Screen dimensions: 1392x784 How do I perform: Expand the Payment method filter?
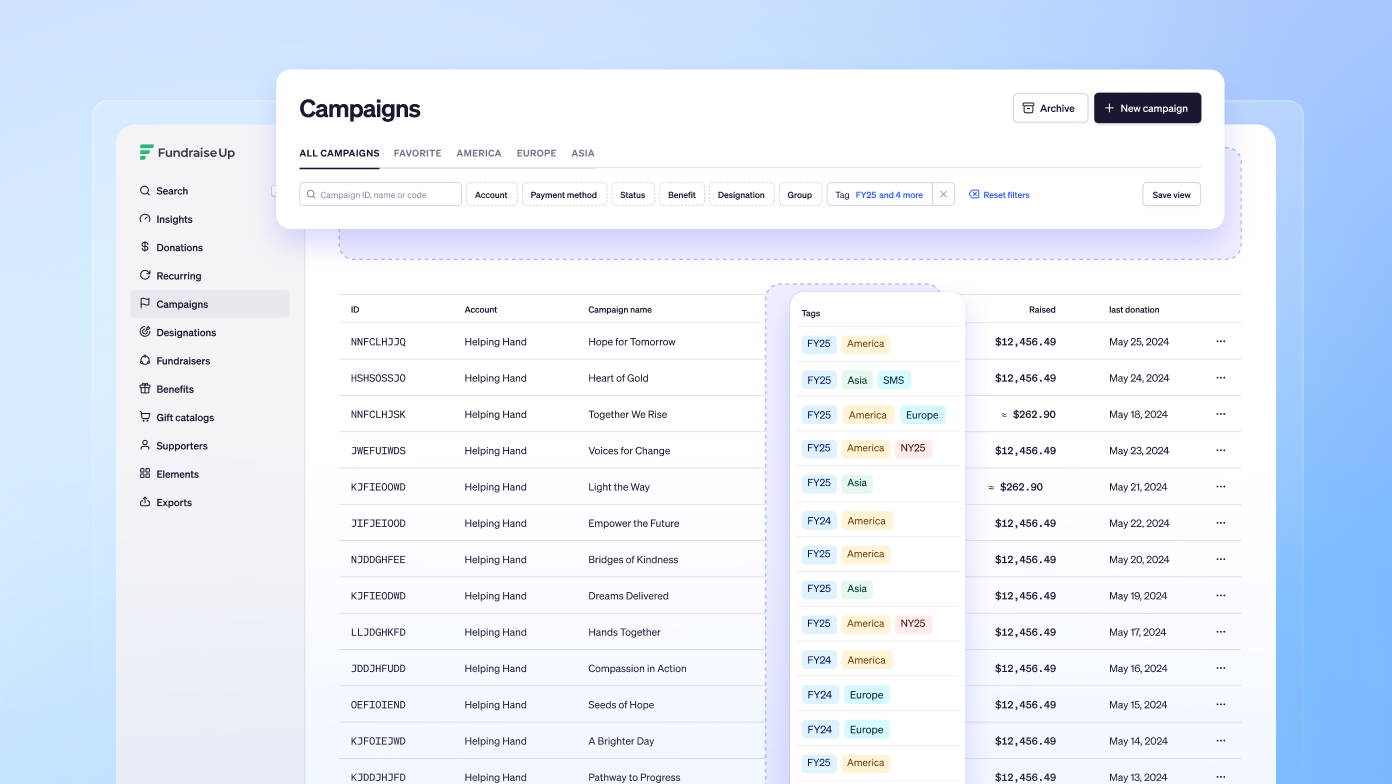point(563,195)
